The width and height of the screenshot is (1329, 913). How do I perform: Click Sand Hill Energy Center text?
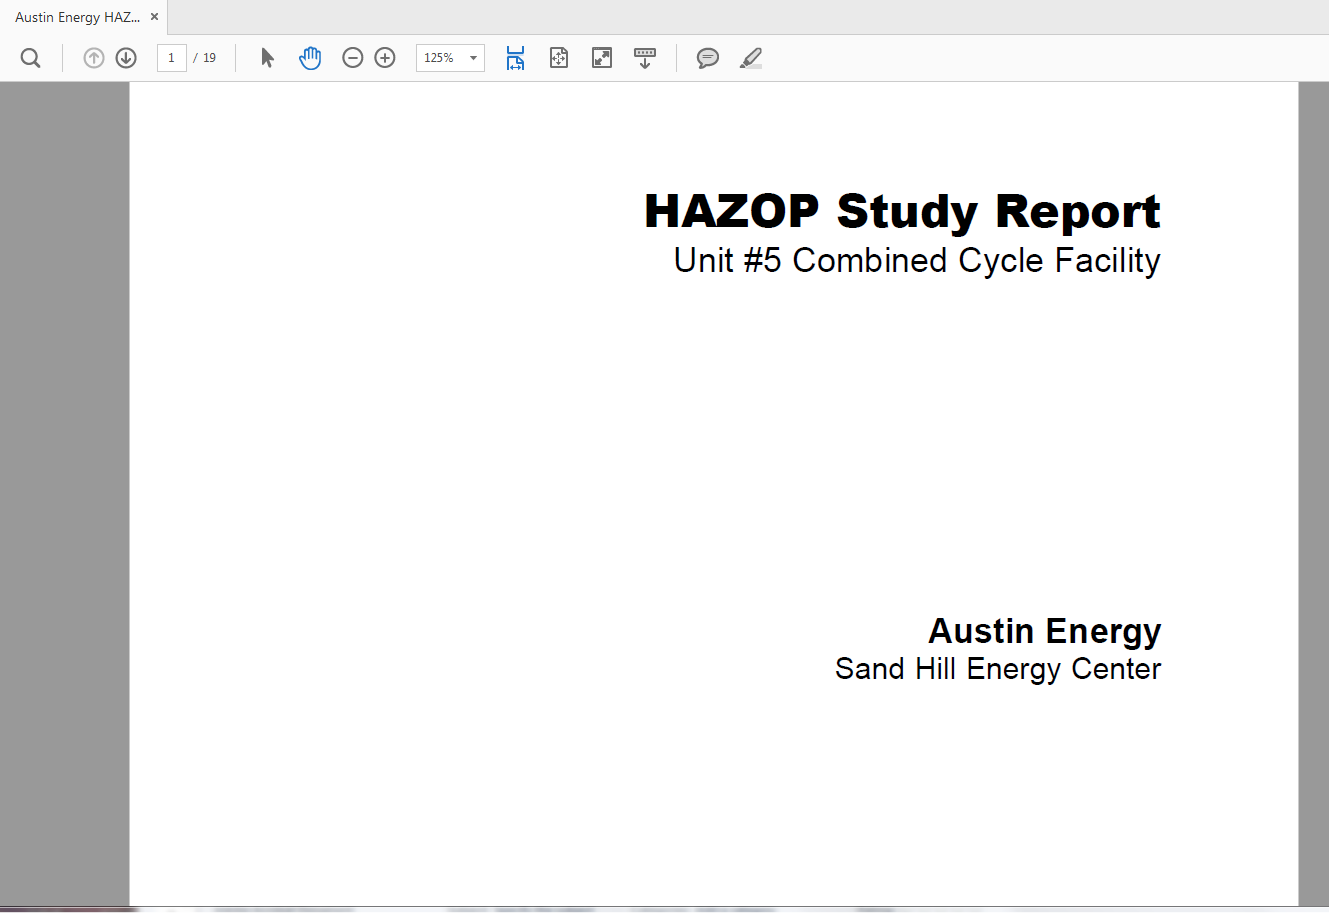pyautogui.click(x=998, y=669)
